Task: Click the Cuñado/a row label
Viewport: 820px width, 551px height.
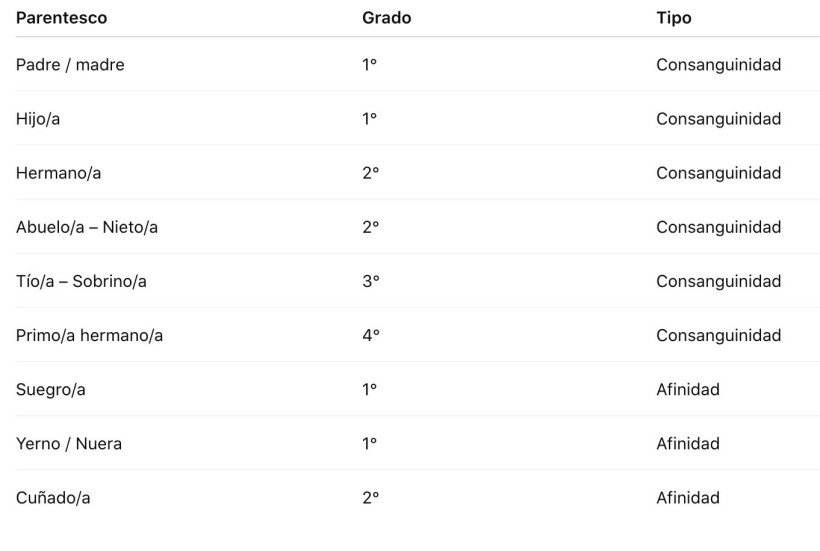Action: pyautogui.click(x=53, y=497)
